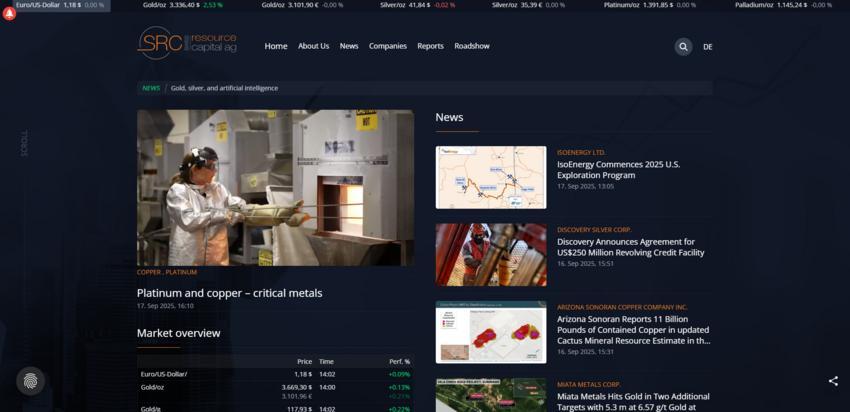Open ticker headline 'Gold, silver, and artificial intelligence'
The width and height of the screenshot is (850, 412).
224,88
